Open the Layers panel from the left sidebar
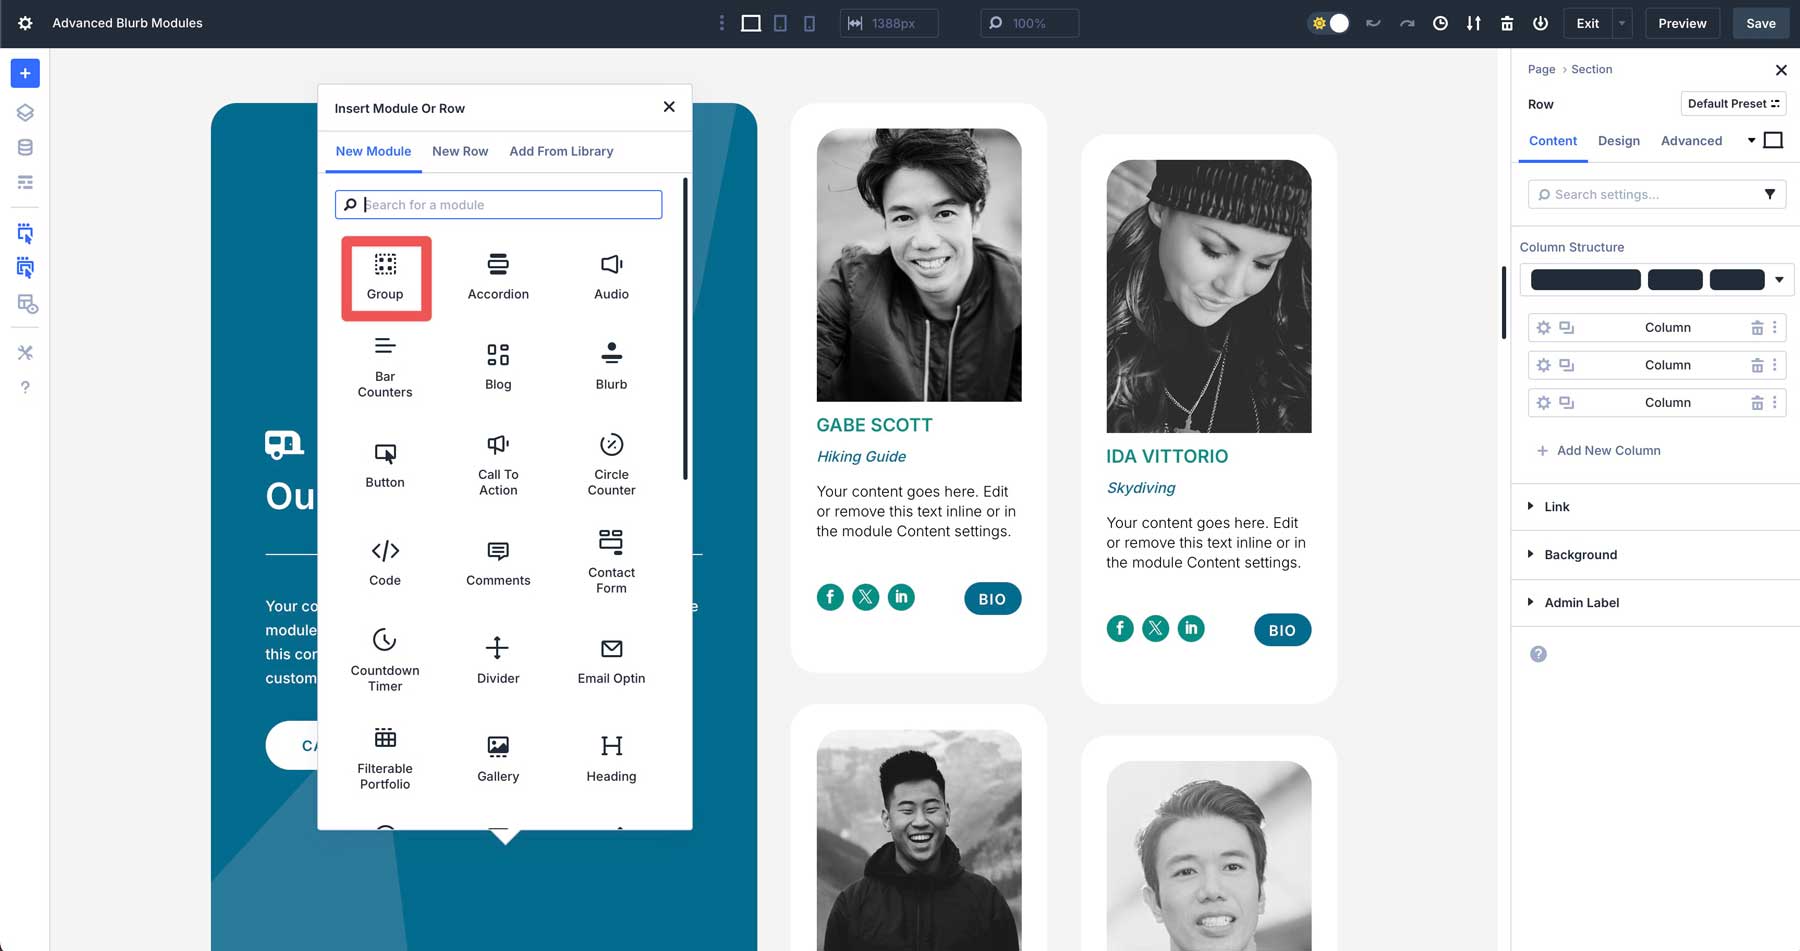This screenshot has height=951, width=1800. click(x=24, y=112)
